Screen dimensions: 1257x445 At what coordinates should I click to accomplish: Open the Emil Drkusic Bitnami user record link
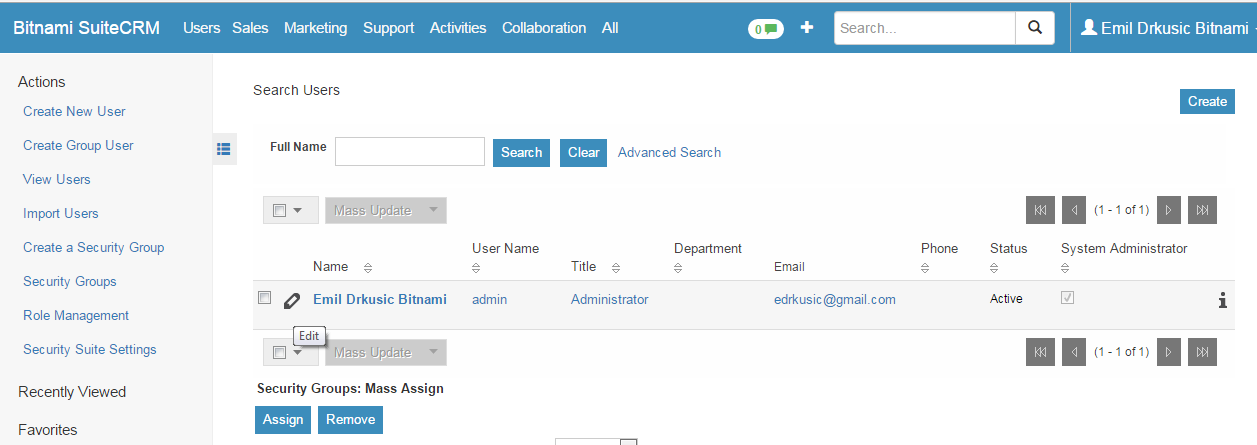pyautogui.click(x=380, y=299)
